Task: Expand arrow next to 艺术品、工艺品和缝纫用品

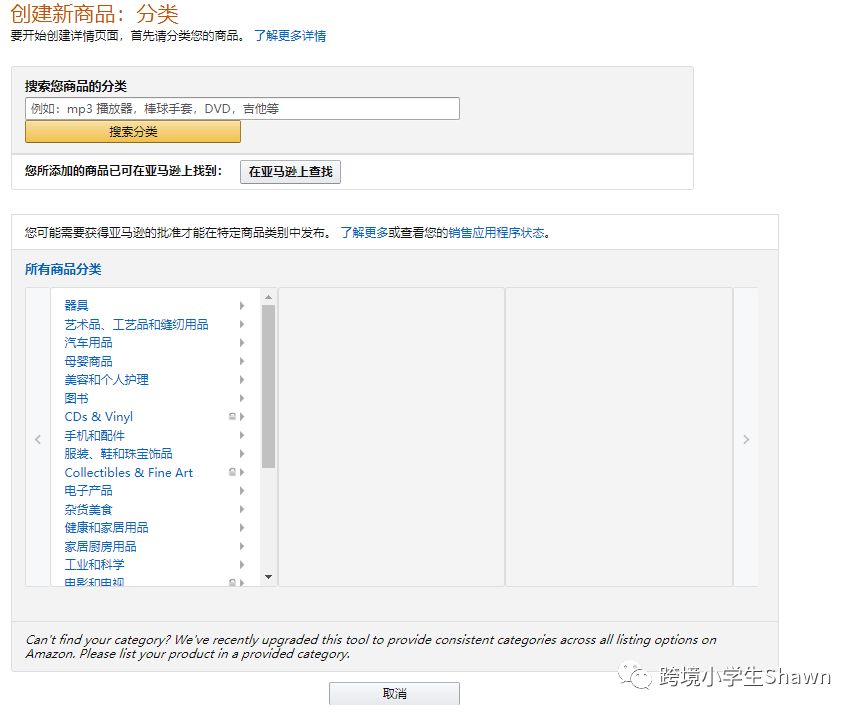Action: [242, 324]
